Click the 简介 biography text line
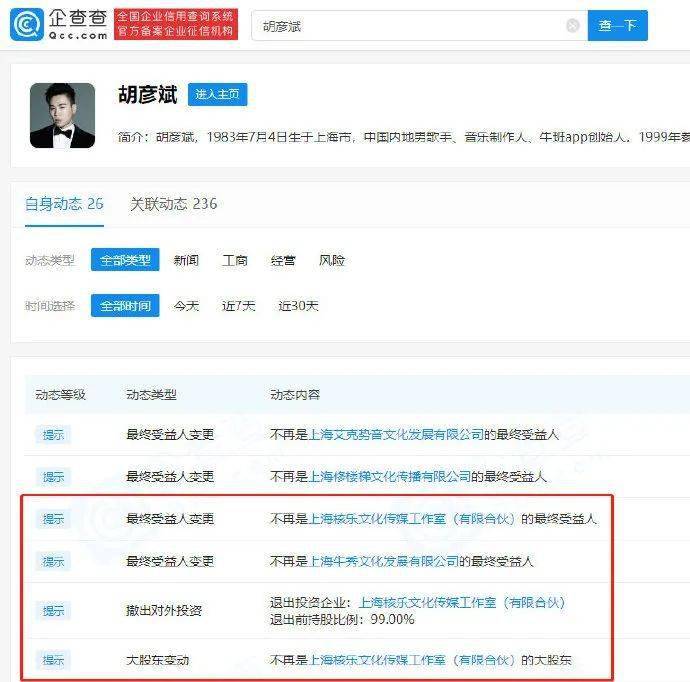The height and width of the screenshot is (682, 690). pyautogui.click(x=403, y=137)
